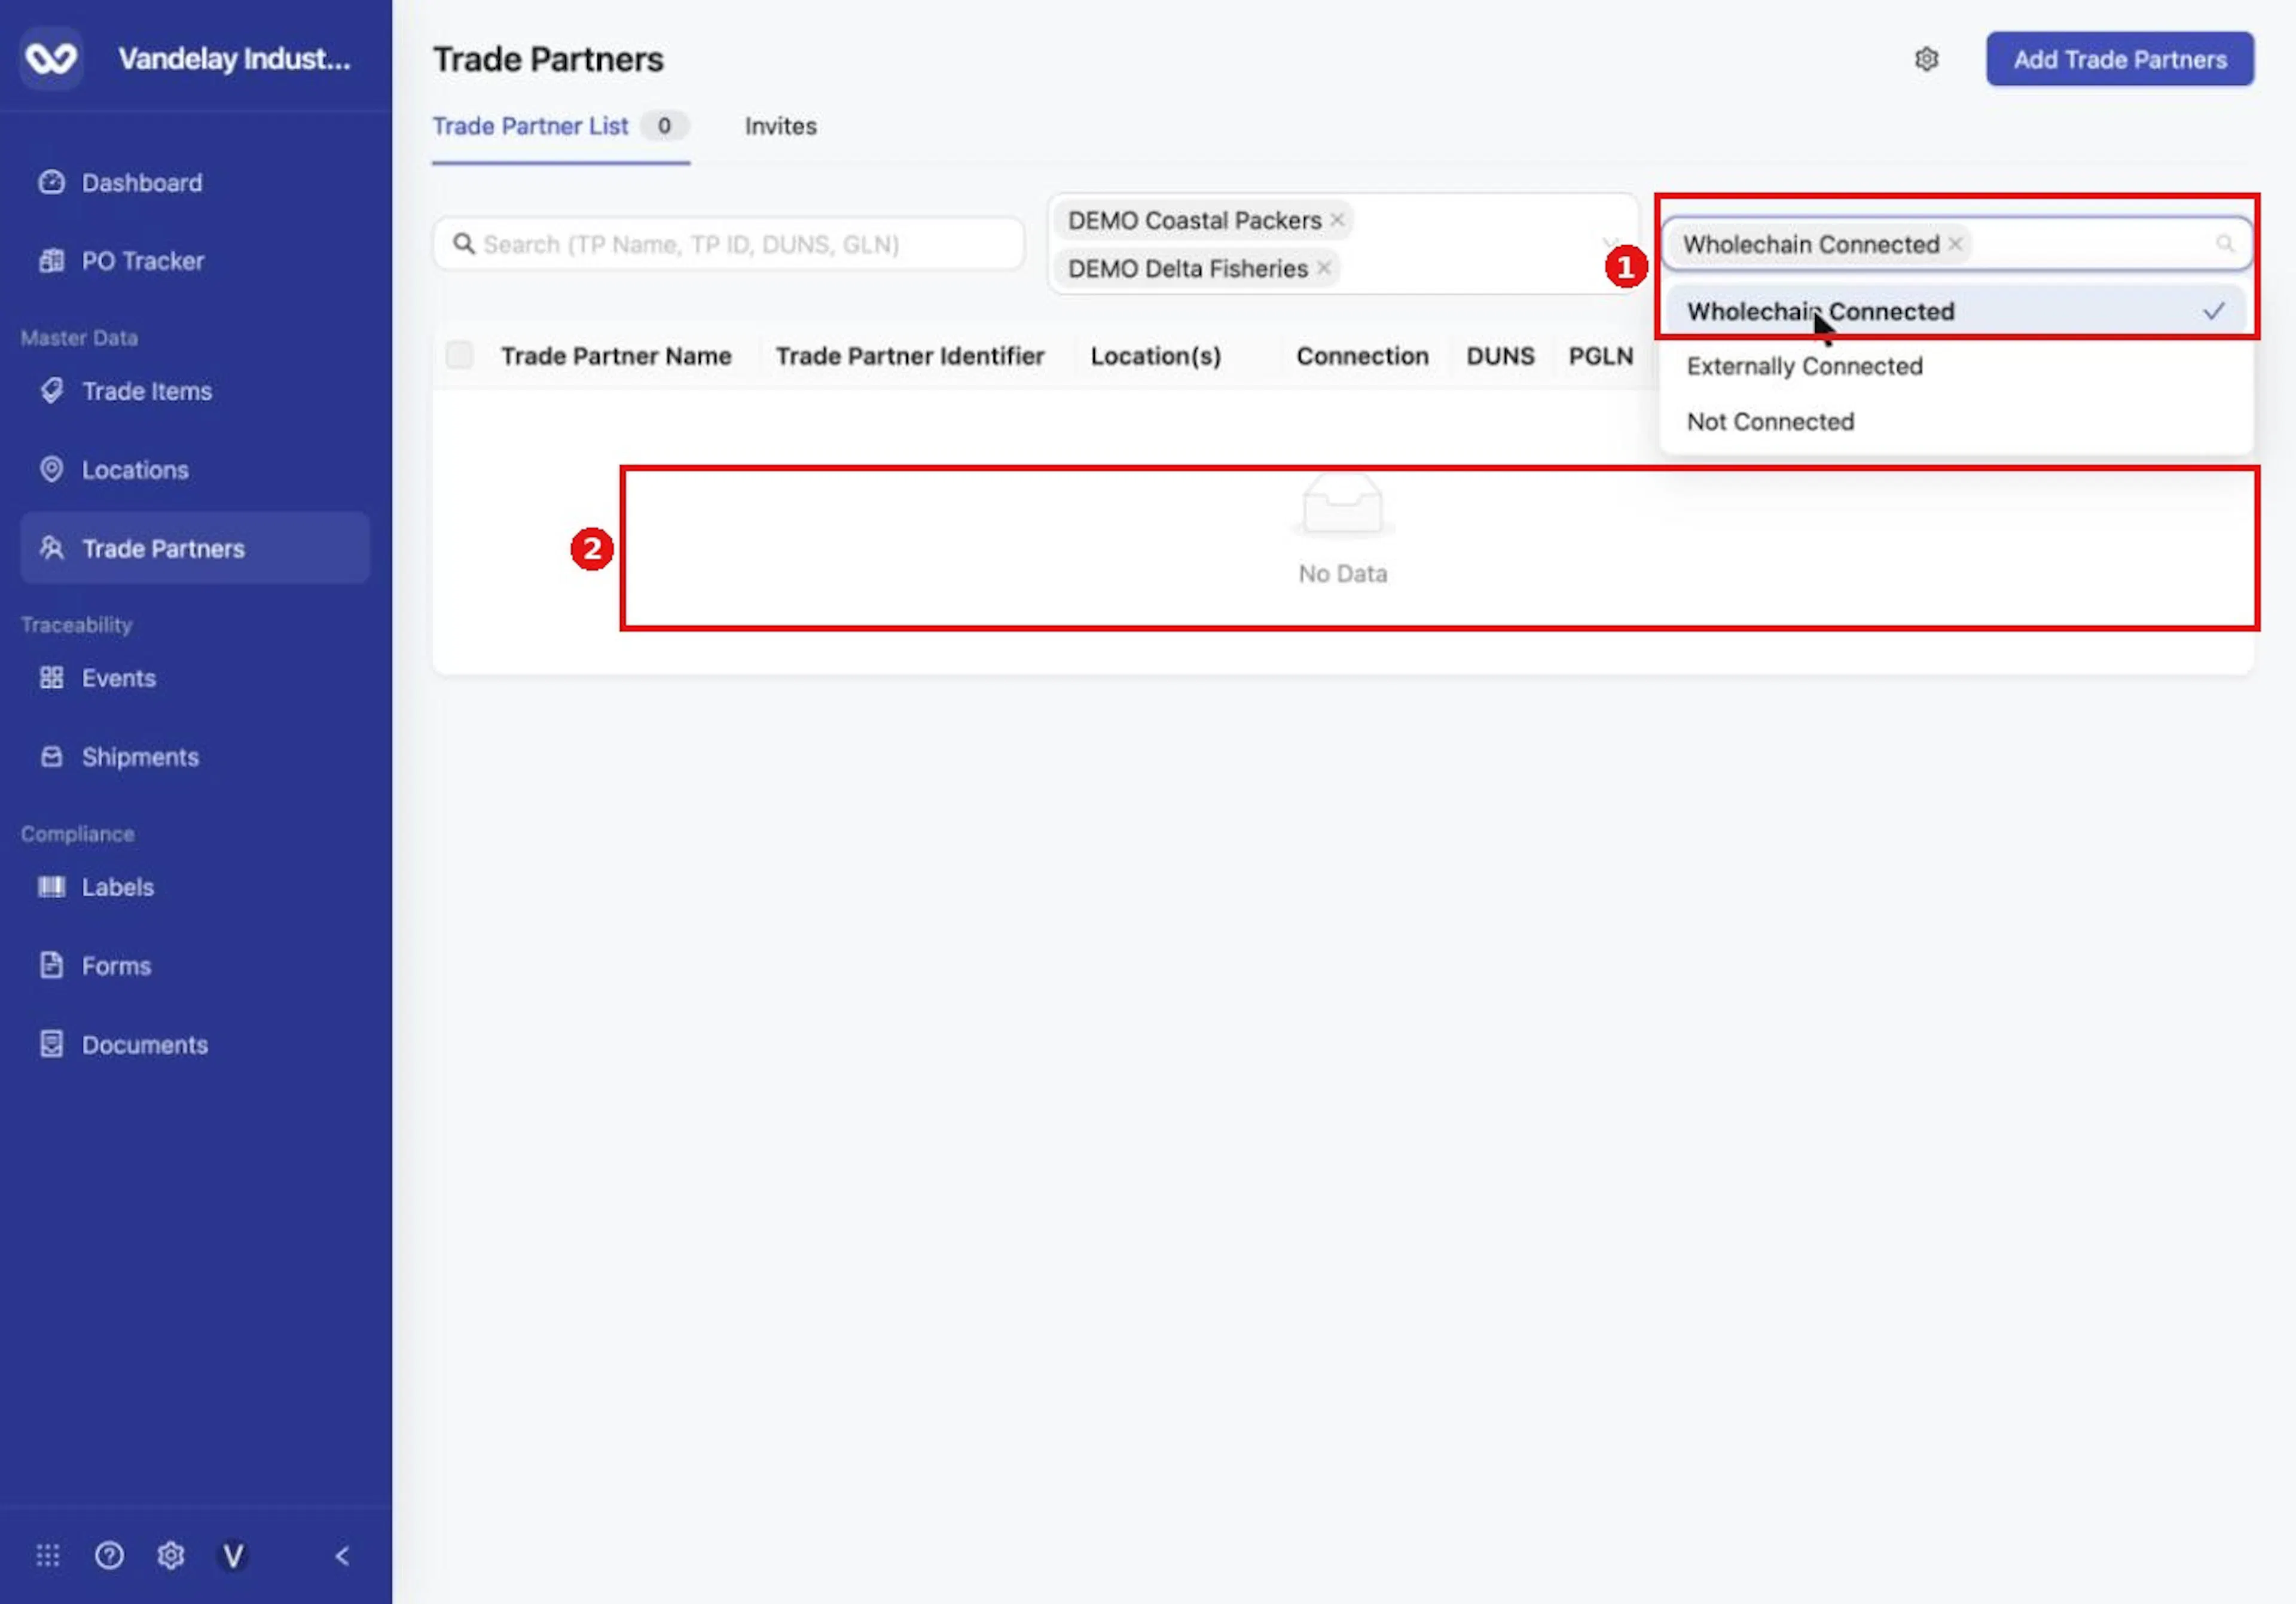This screenshot has width=2296, height=1604.
Task: Go to Labels under Compliance
Action: pos(118,887)
